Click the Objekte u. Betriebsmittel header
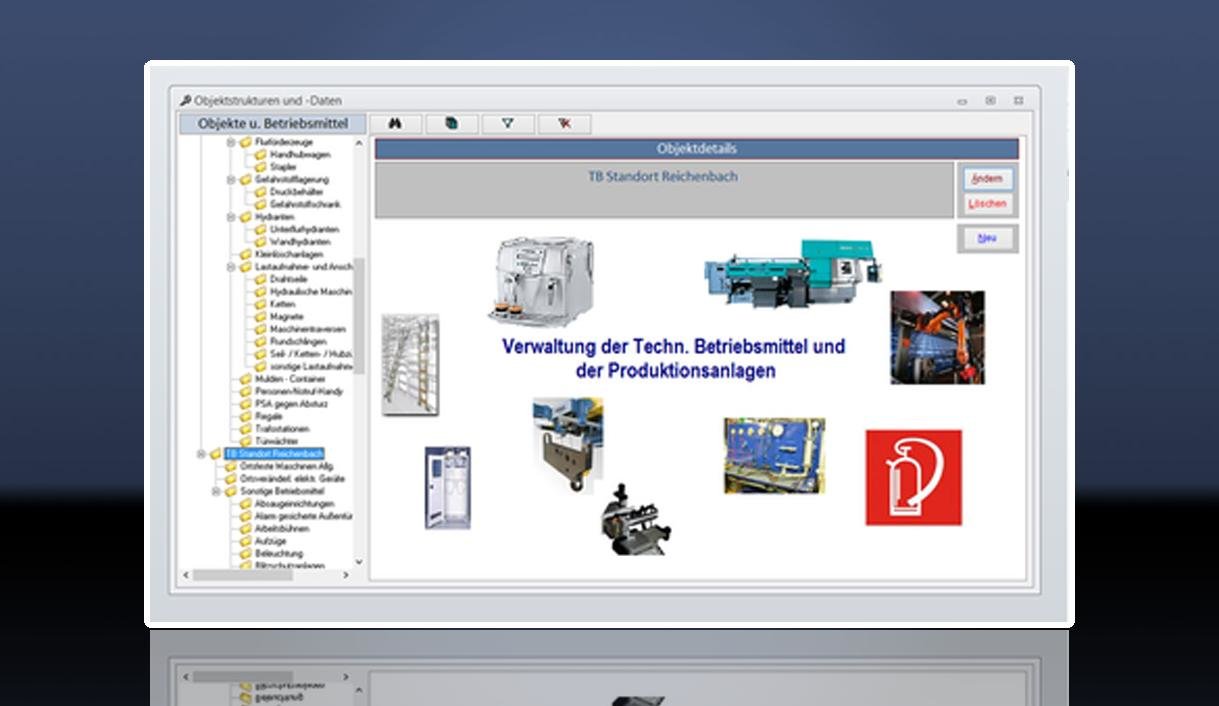This screenshot has height=706, width=1219. tap(273, 124)
